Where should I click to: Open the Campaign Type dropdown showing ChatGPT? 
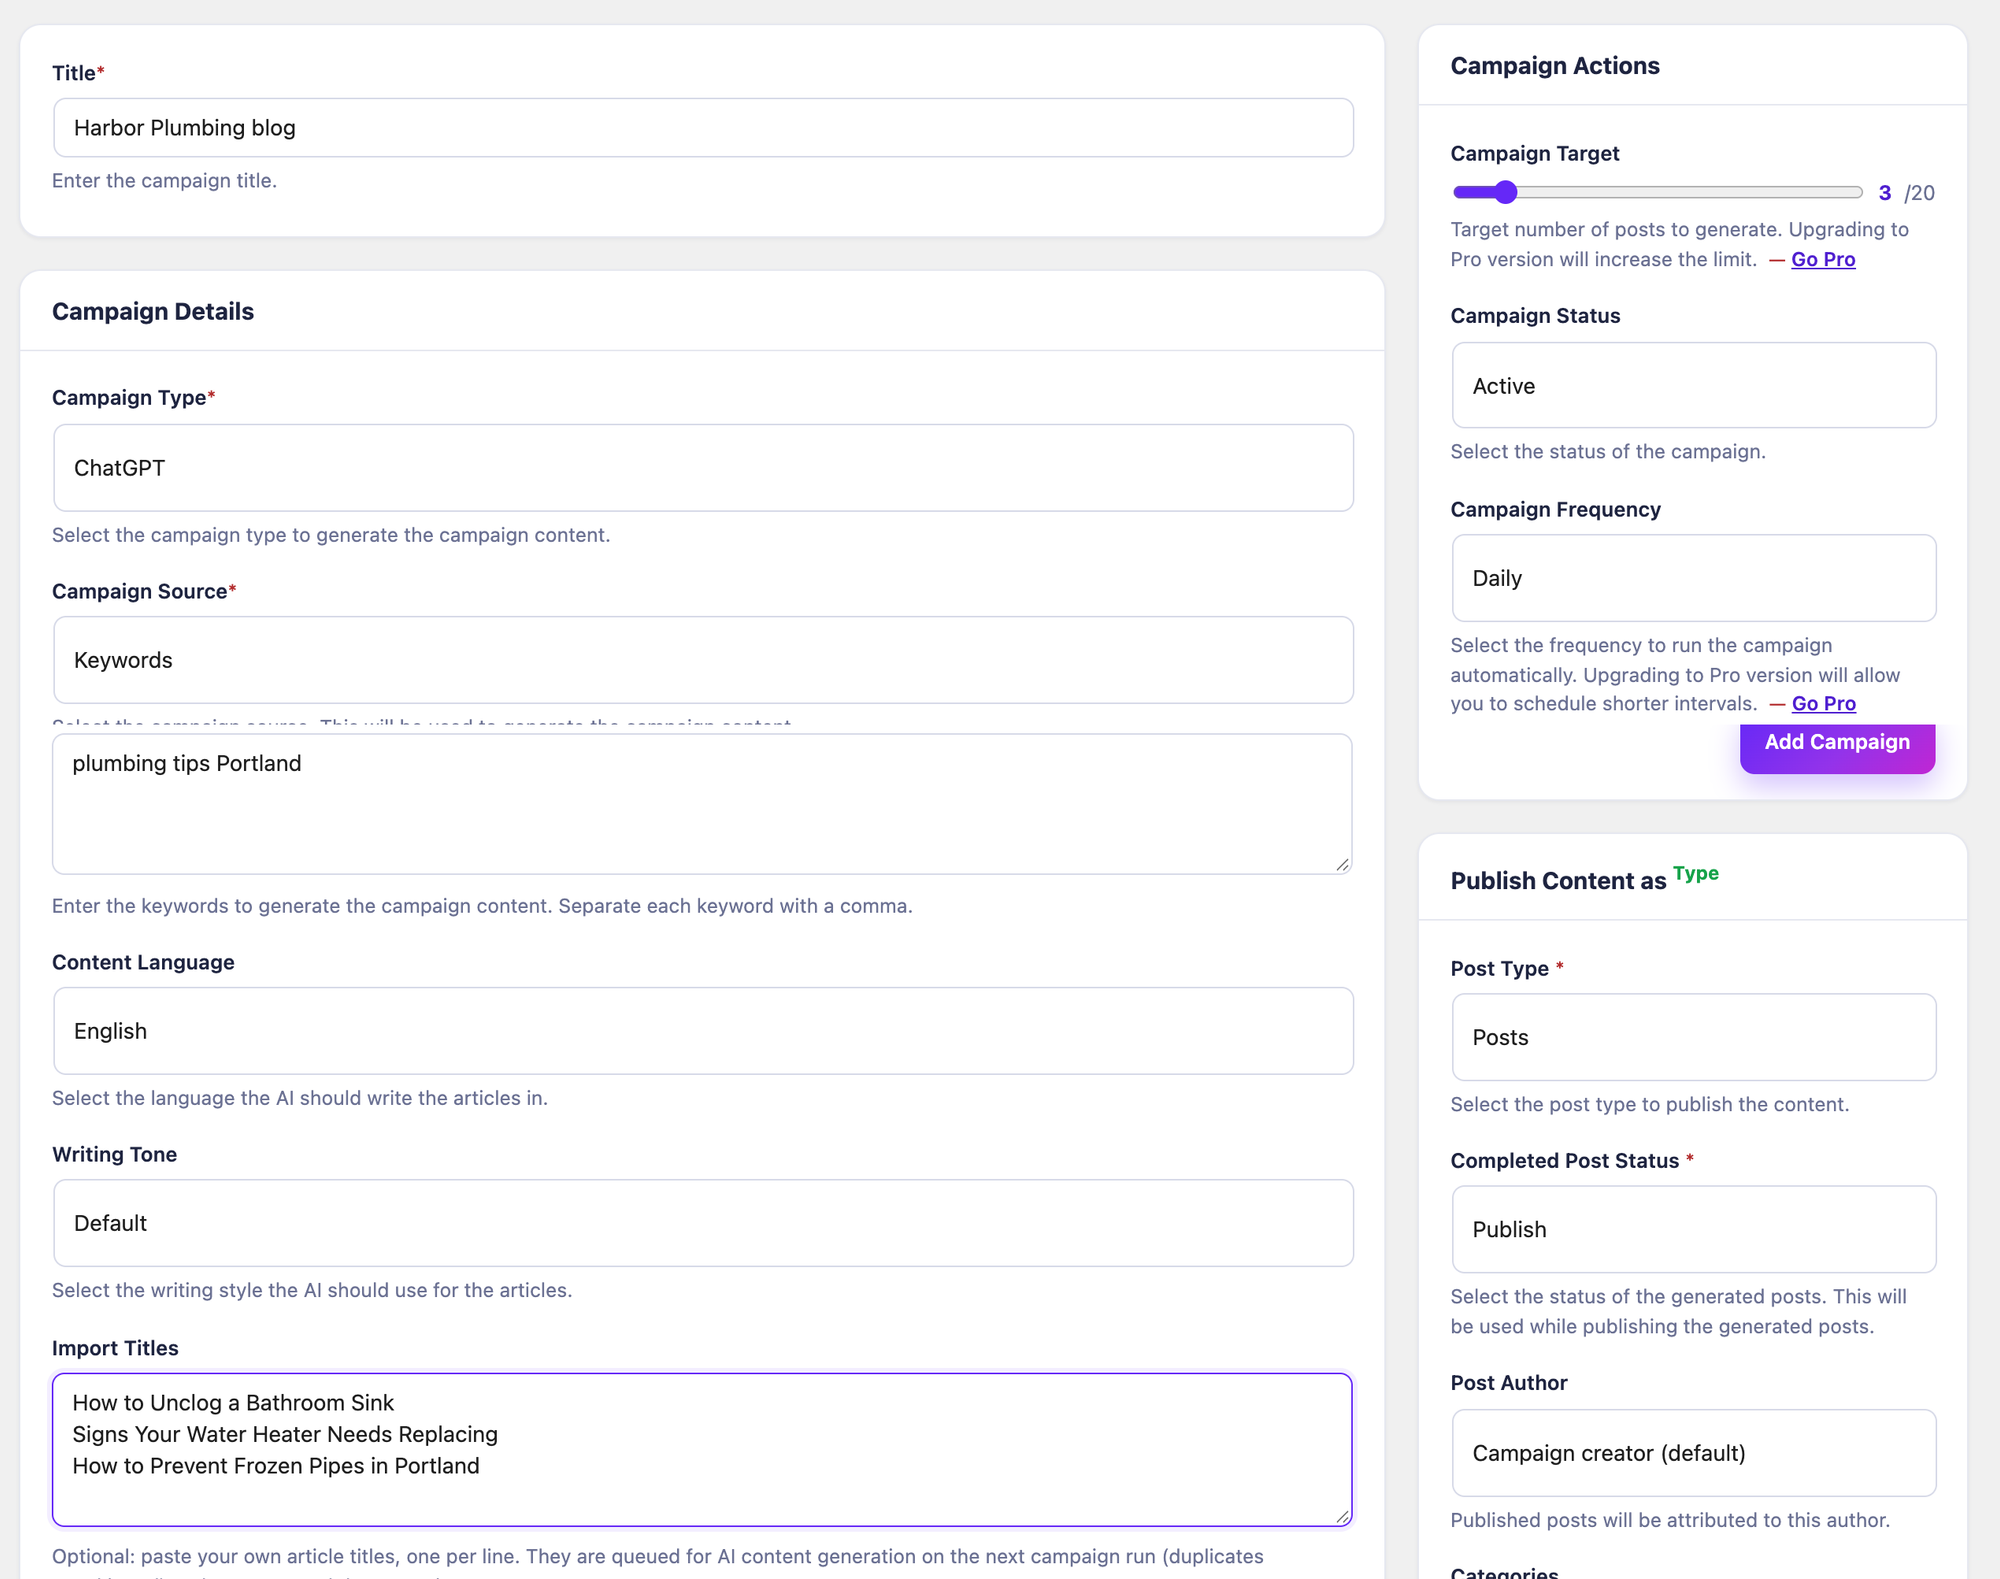[703, 468]
